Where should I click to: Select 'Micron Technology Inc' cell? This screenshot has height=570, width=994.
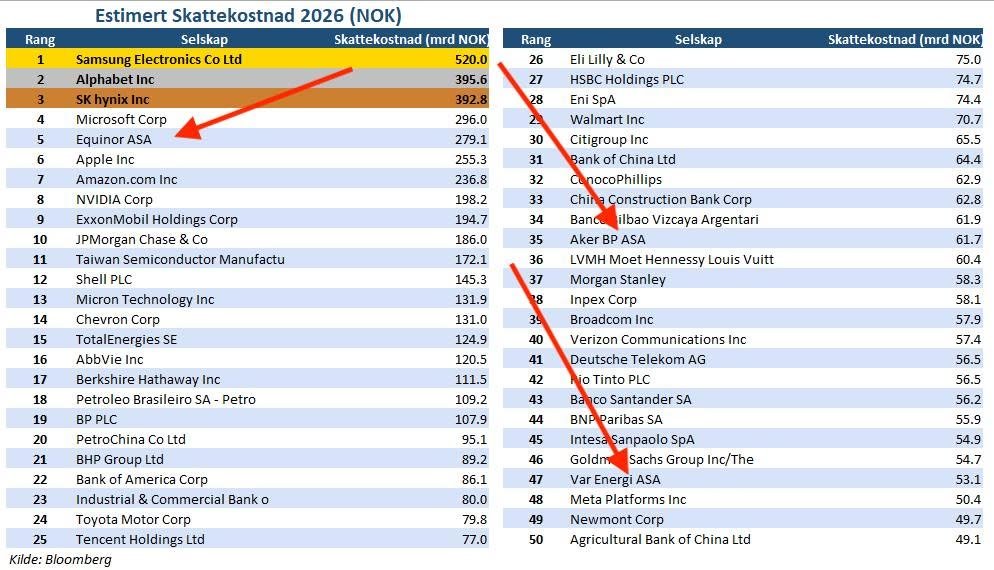[x=145, y=299]
